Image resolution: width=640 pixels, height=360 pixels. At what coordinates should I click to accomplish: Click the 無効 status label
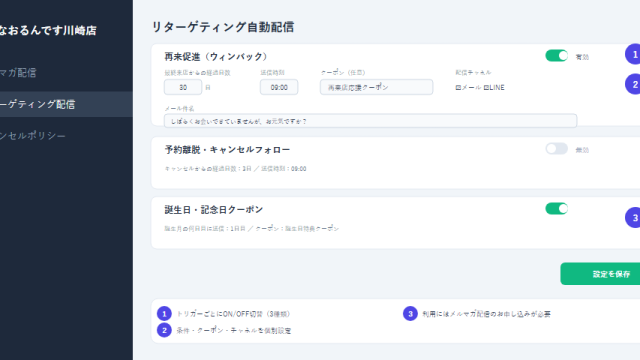tap(582, 150)
